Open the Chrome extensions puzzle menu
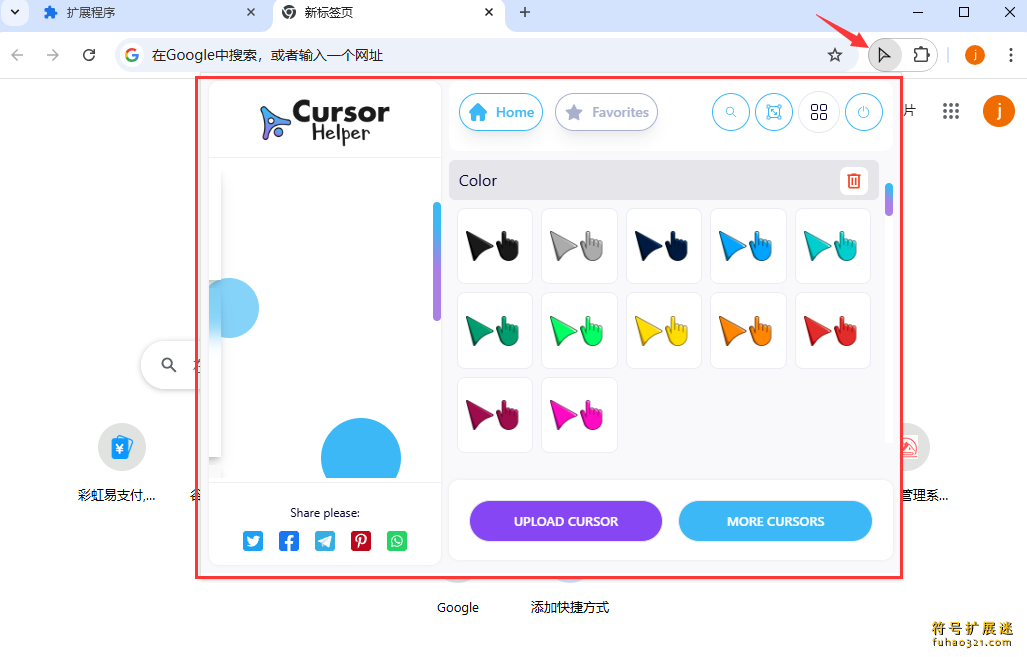Viewport: 1027px width, 657px height. 921,55
